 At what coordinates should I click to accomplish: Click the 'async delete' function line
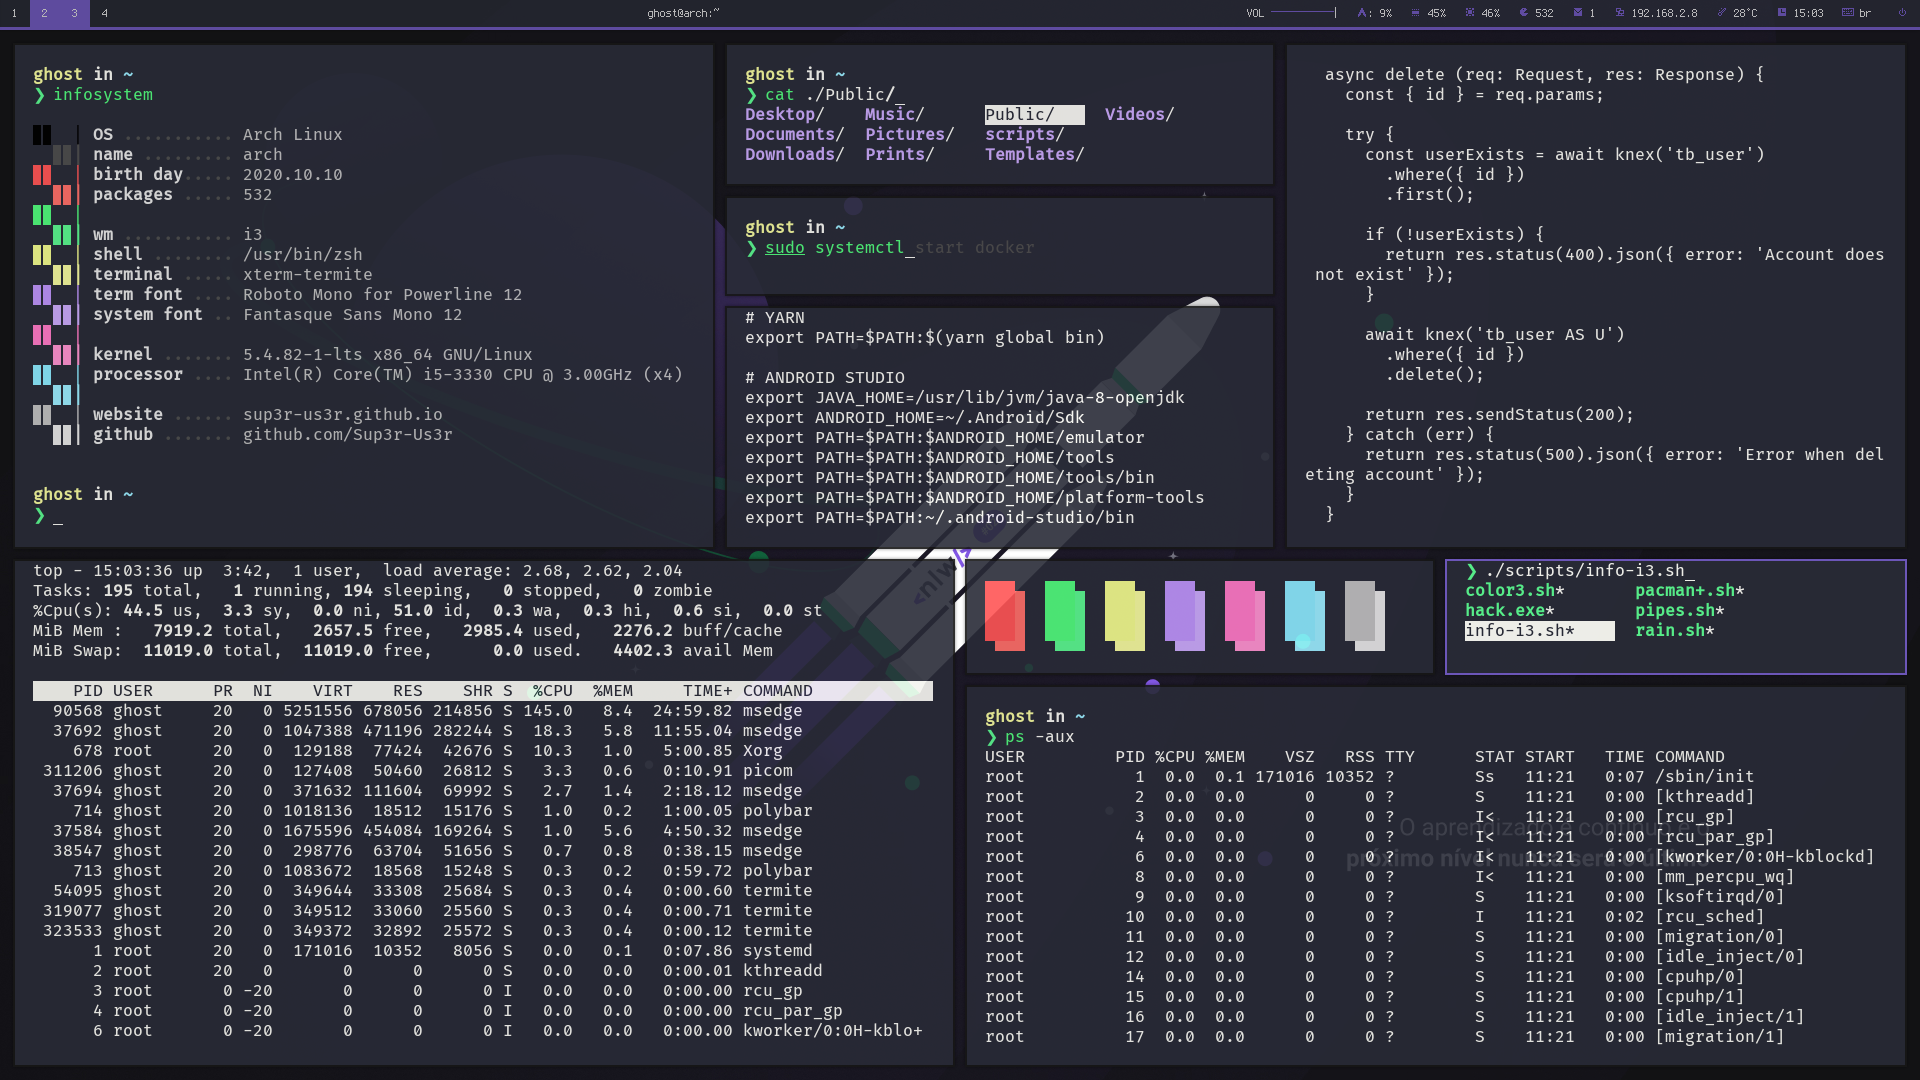click(1544, 75)
